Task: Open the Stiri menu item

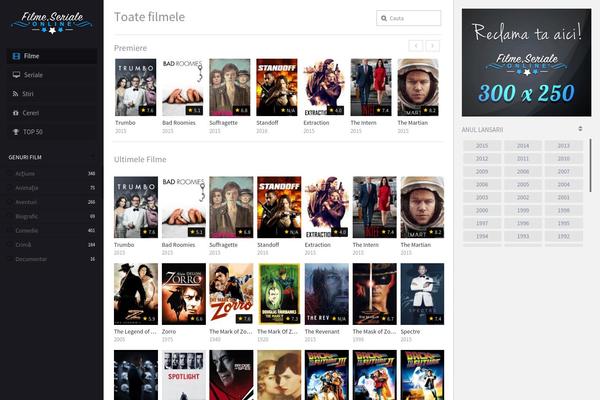Action: click(52, 94)
